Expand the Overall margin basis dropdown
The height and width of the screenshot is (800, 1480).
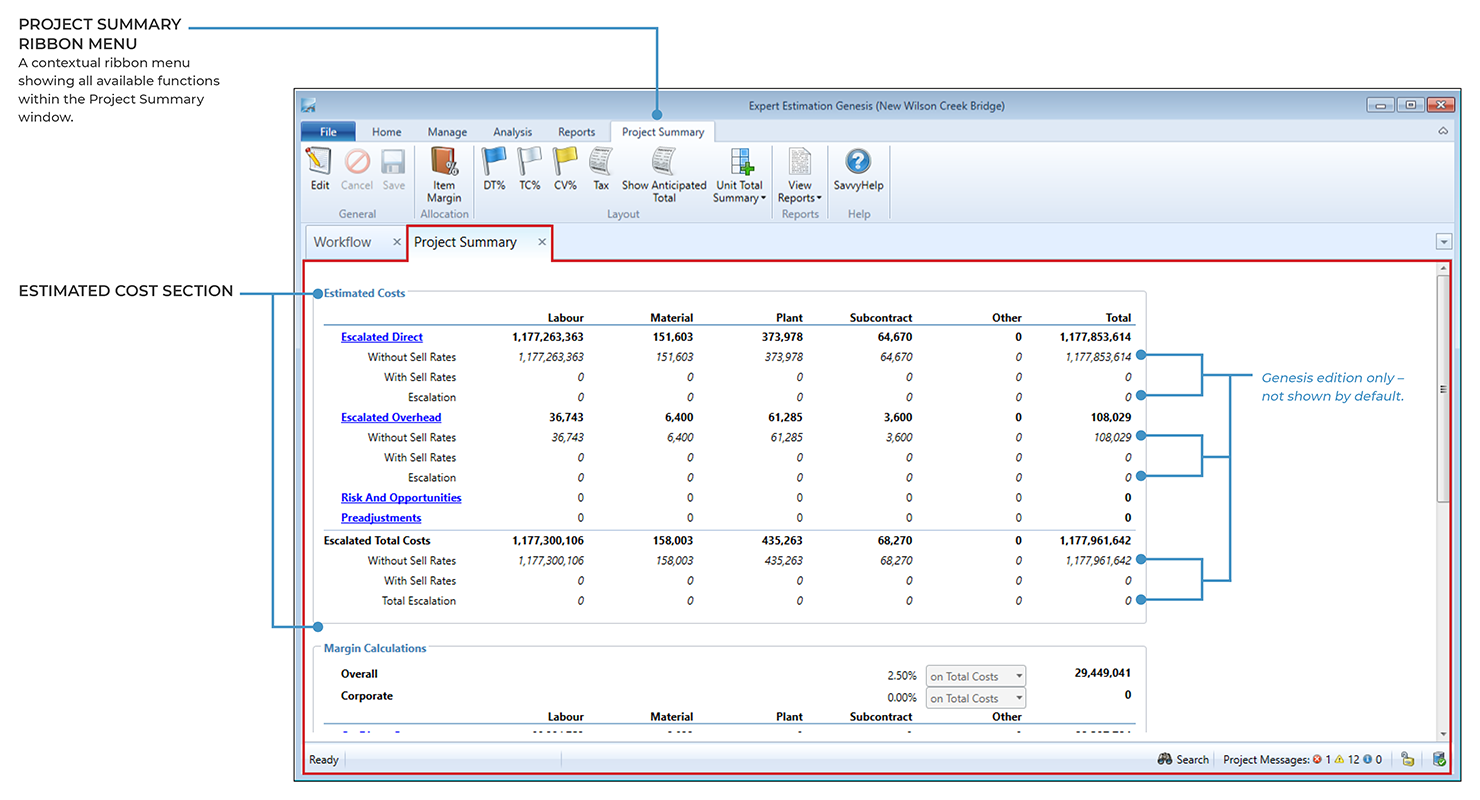pyautogui.click(x=1018, y=677)
